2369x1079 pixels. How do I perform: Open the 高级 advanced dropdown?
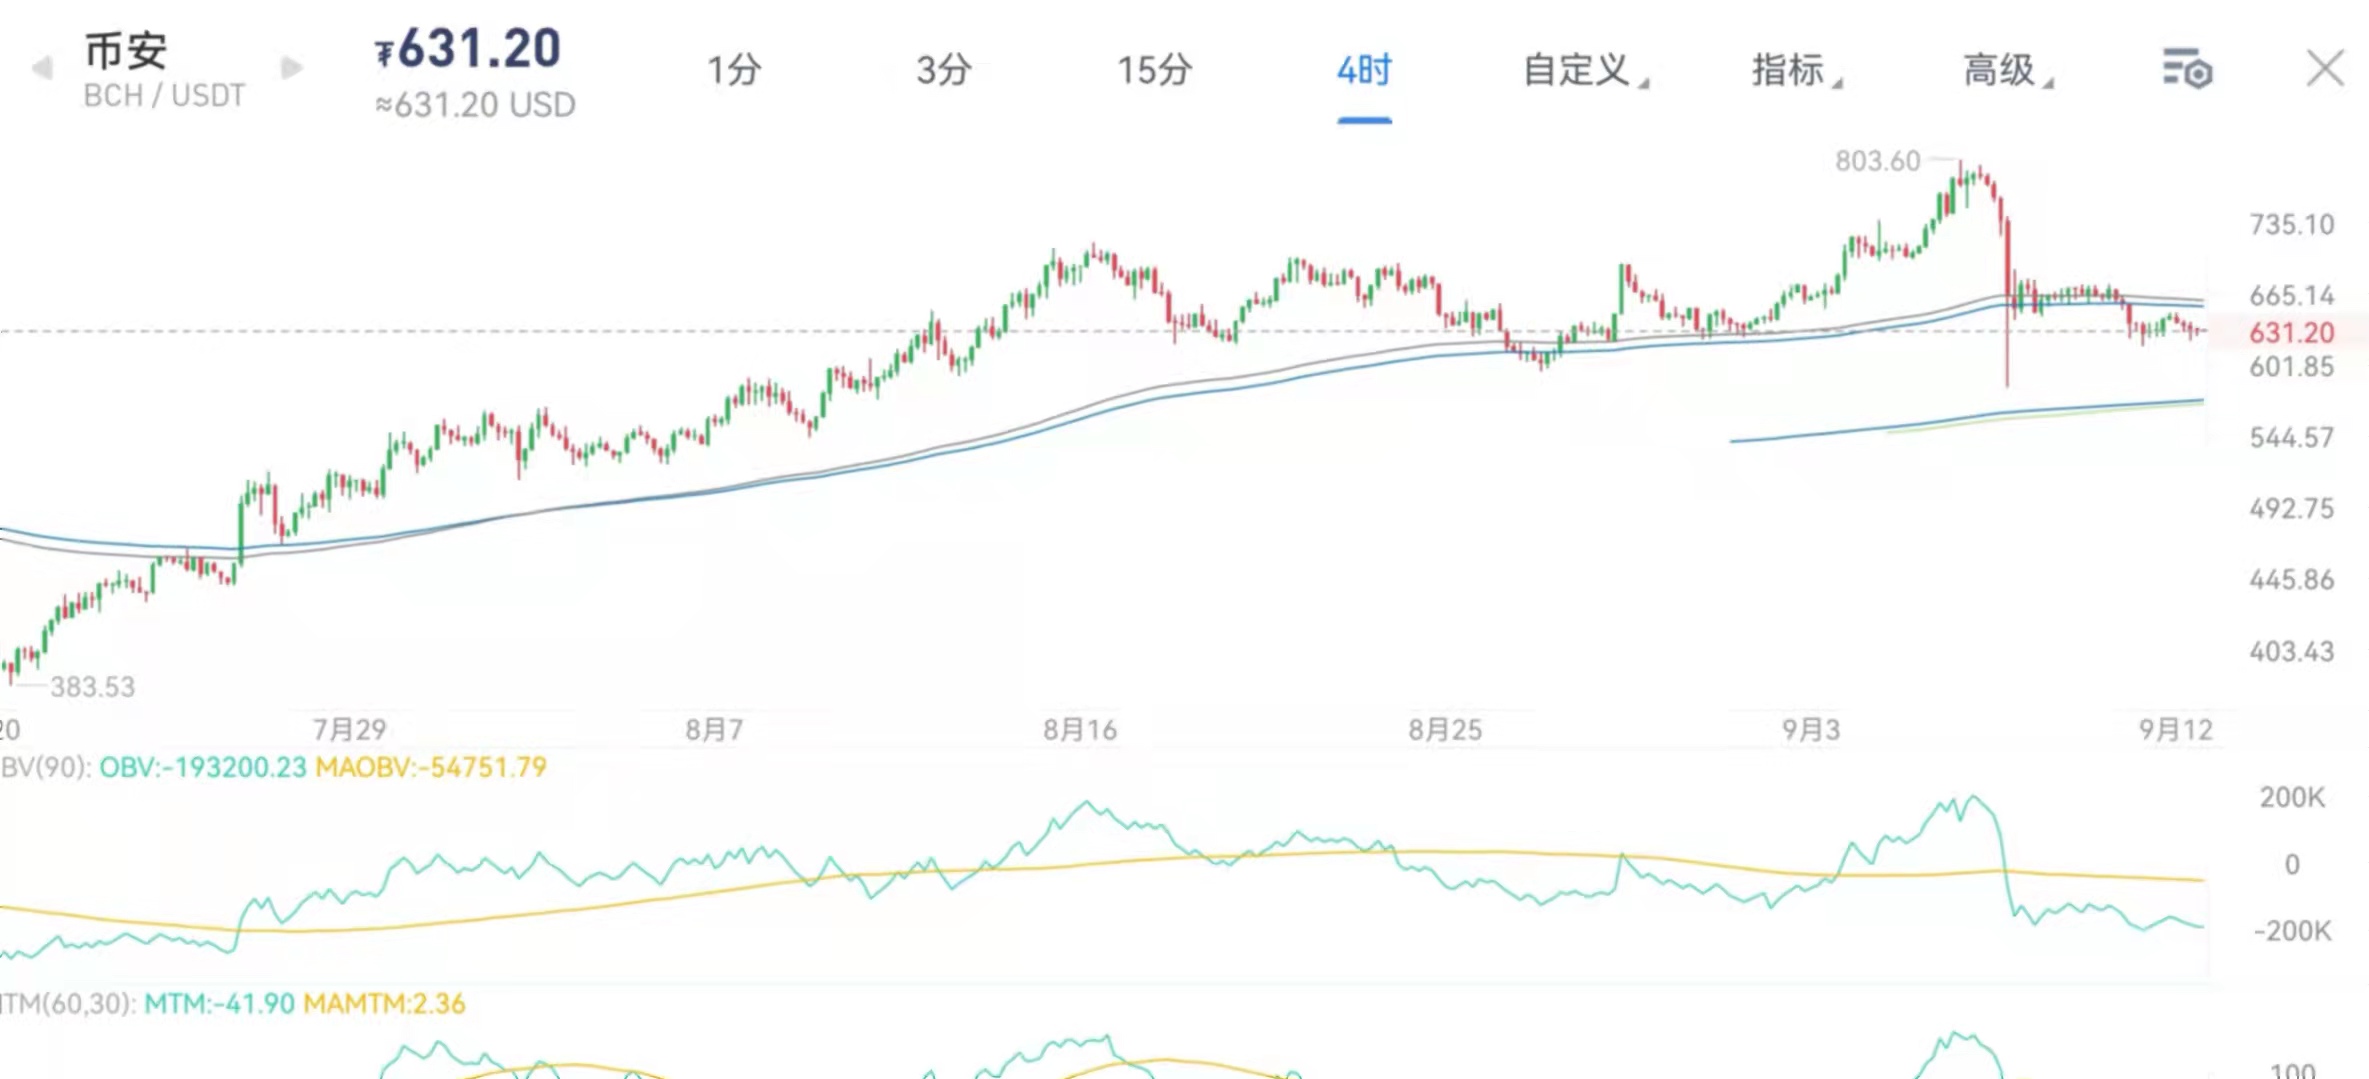[x=2007, y=70]
